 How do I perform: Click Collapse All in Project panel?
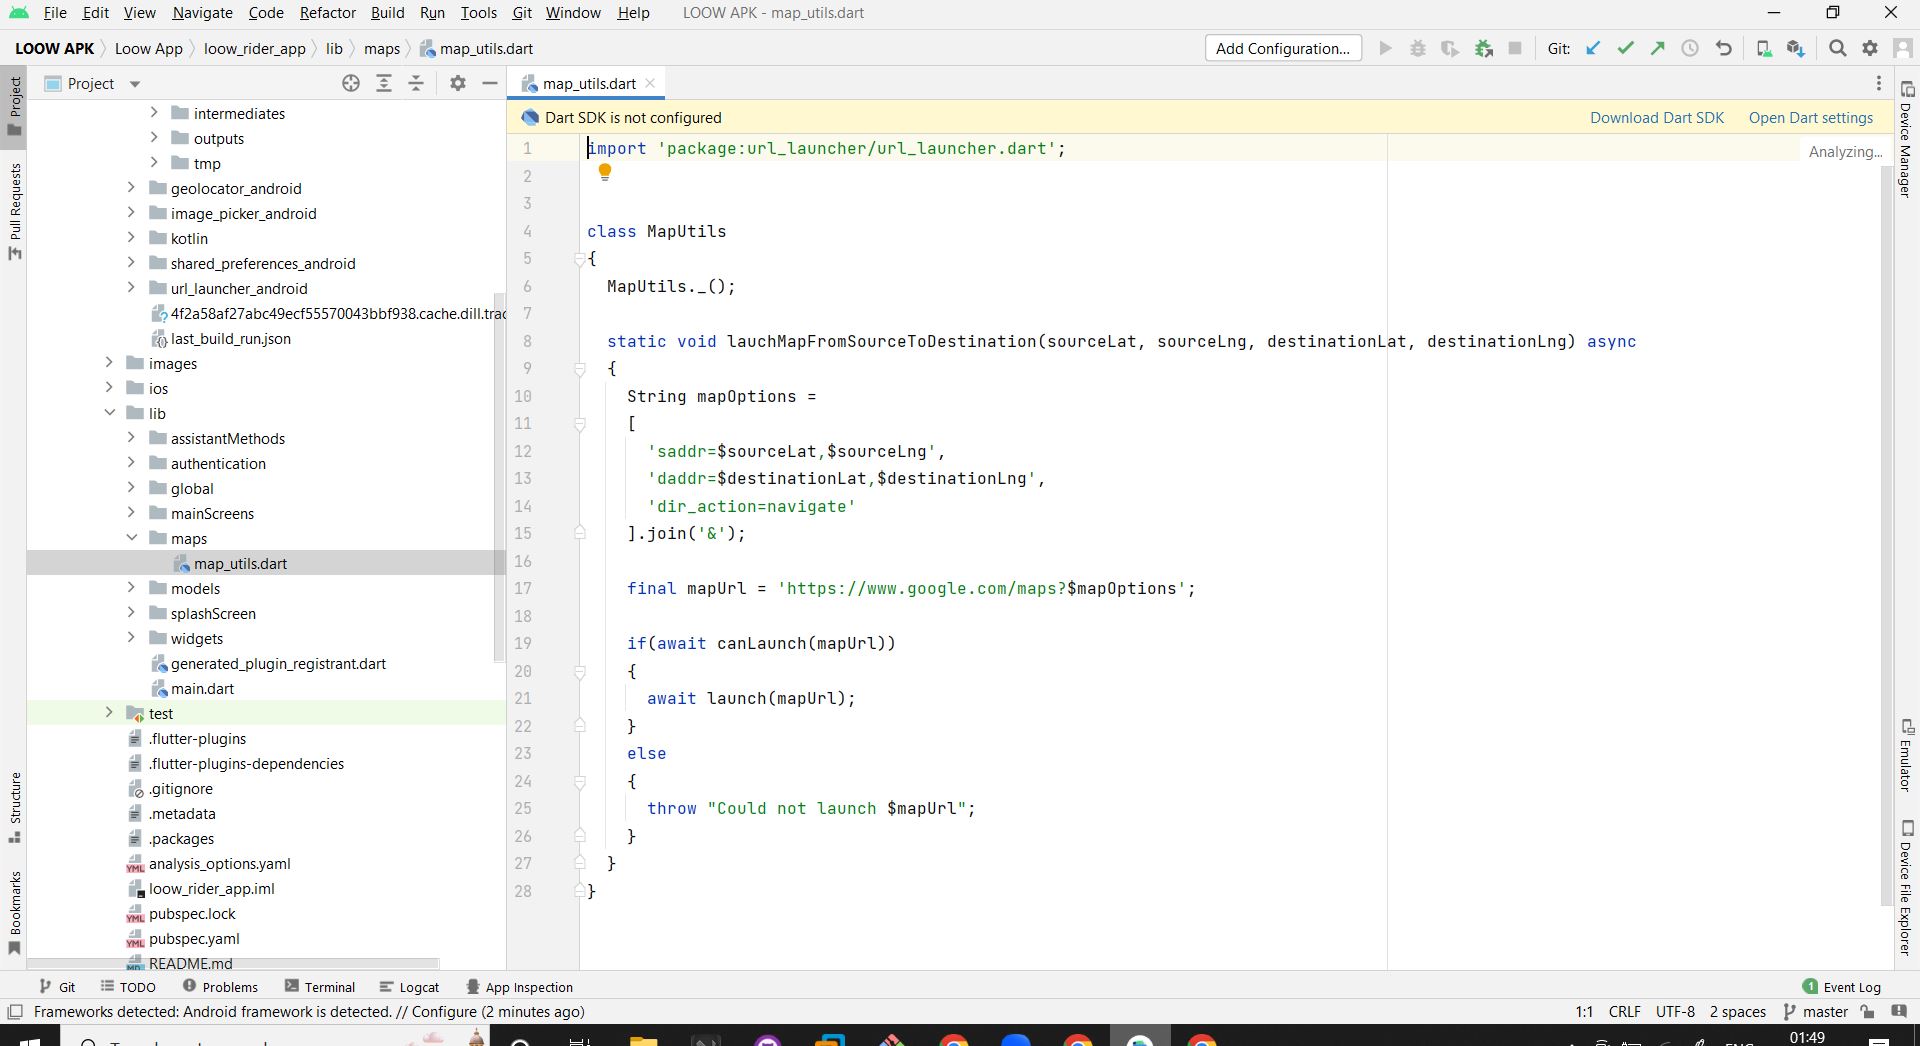[x=416, y=83]
